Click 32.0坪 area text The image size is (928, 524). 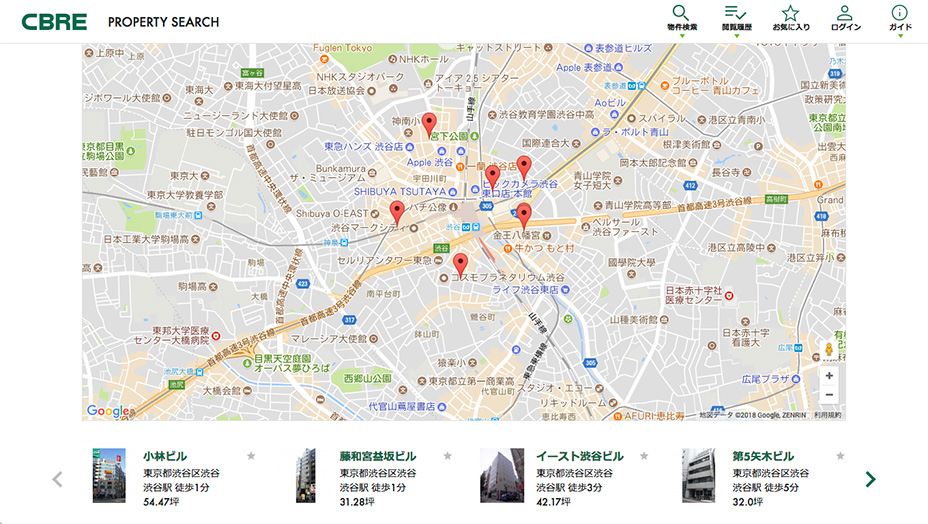[747, 502]
